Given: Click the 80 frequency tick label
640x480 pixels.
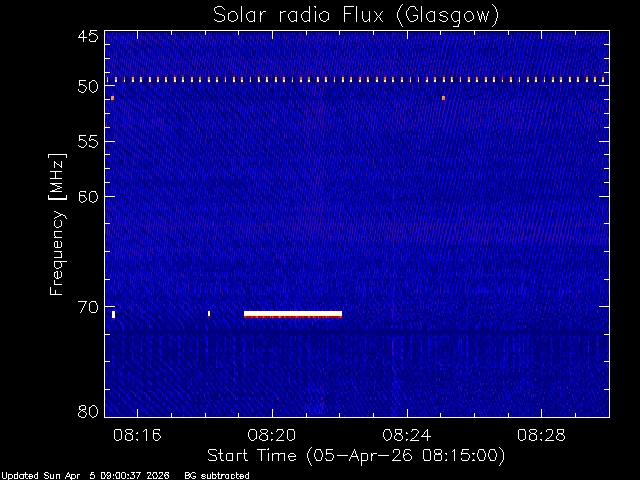Looking at the screenshot, I should pos(88,411).
